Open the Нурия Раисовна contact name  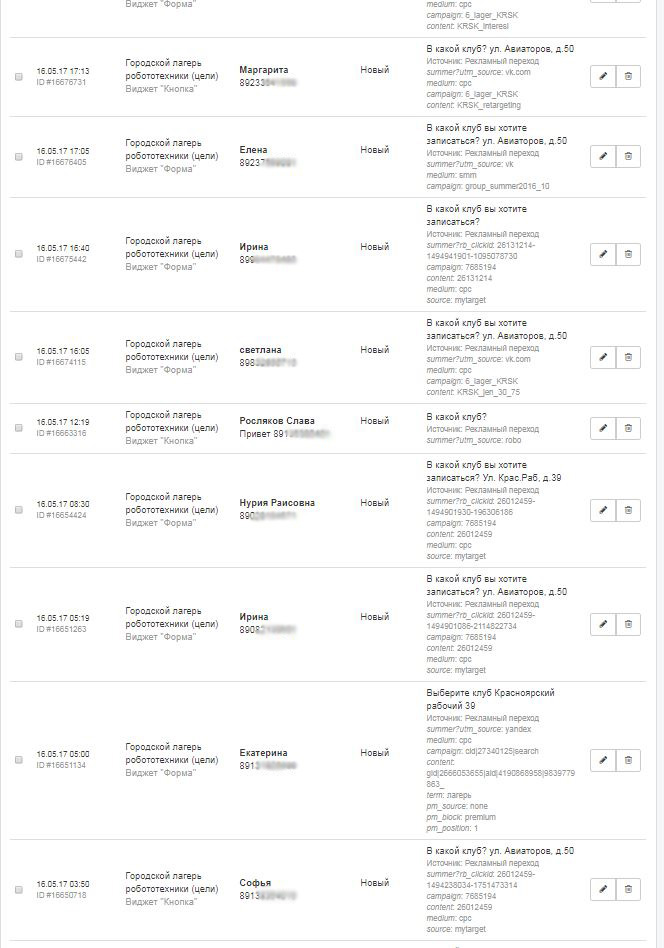[x=277, y=503]
